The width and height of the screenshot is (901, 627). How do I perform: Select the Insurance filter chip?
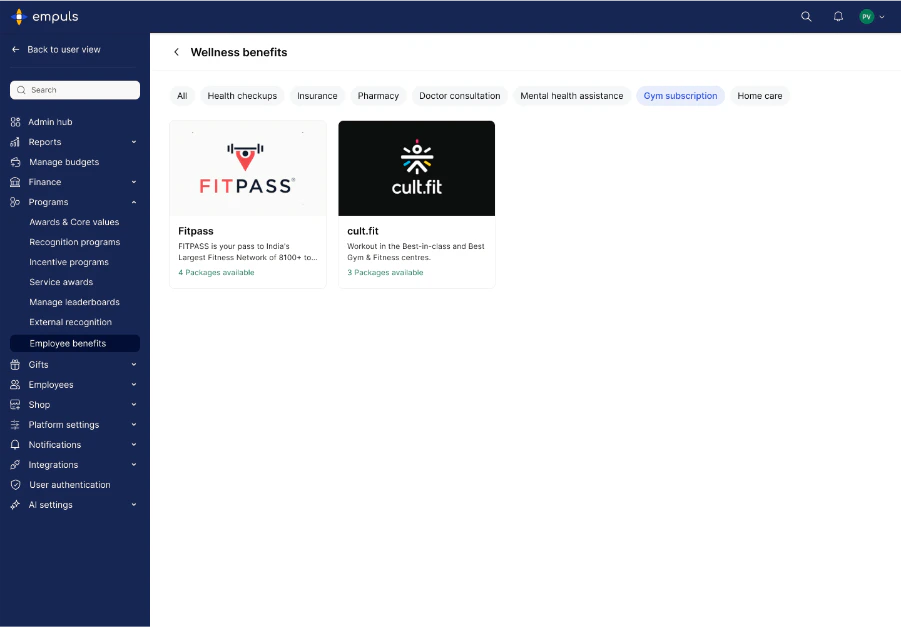click(317, 96)
